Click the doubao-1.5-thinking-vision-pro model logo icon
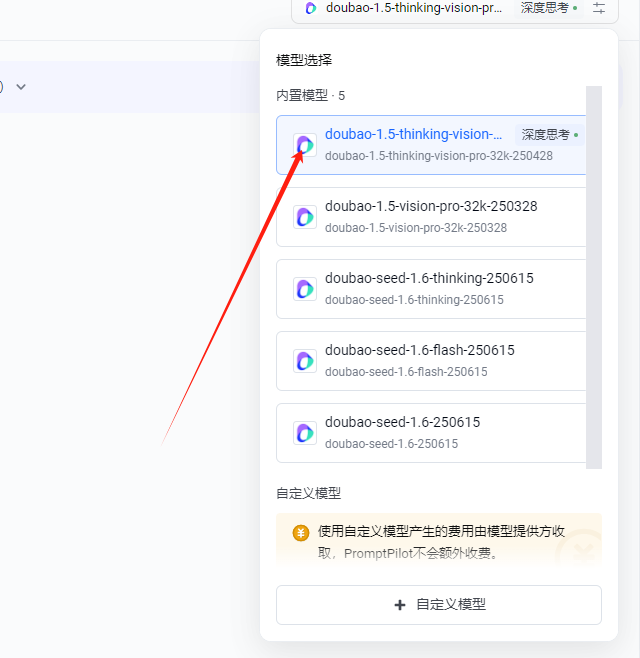This screenshot has height=658, width=640. (305, 145)
